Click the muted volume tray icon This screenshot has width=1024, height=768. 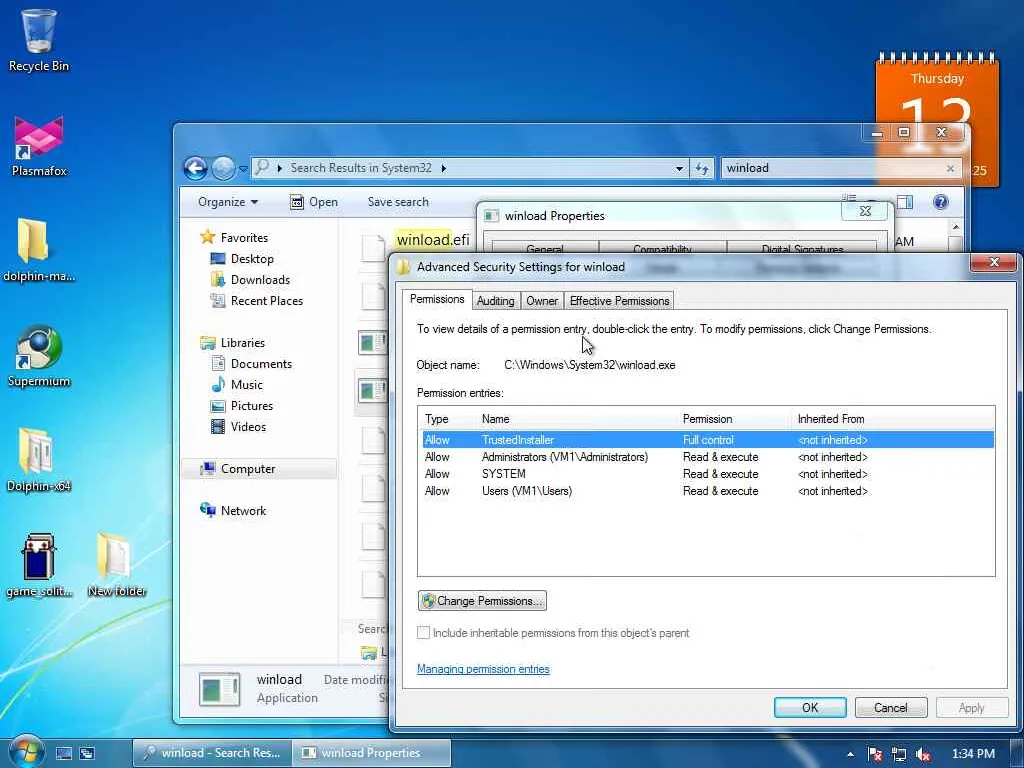923,754
